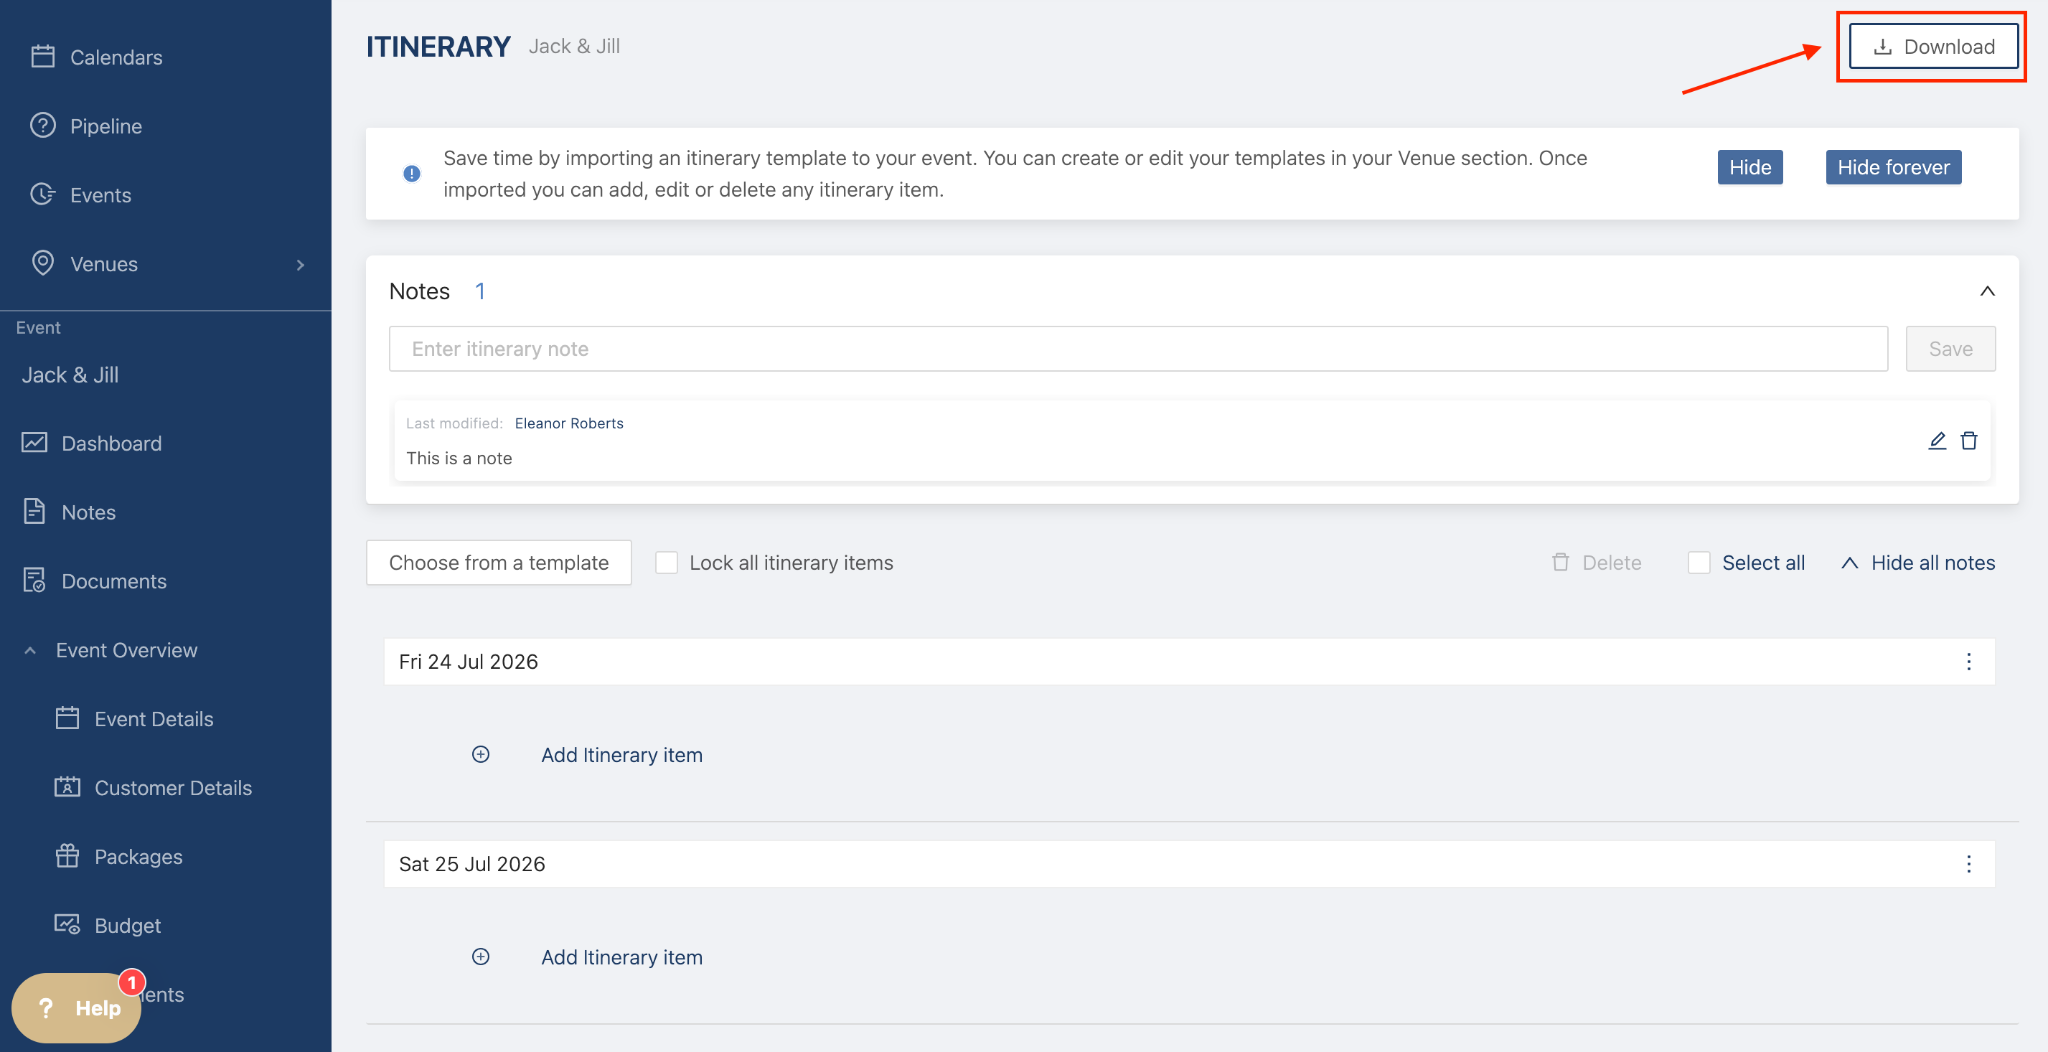This screenshot has height=1052, width=2048.
Task: Click the pencil edit note icon
Action: tap(1937, 441)
